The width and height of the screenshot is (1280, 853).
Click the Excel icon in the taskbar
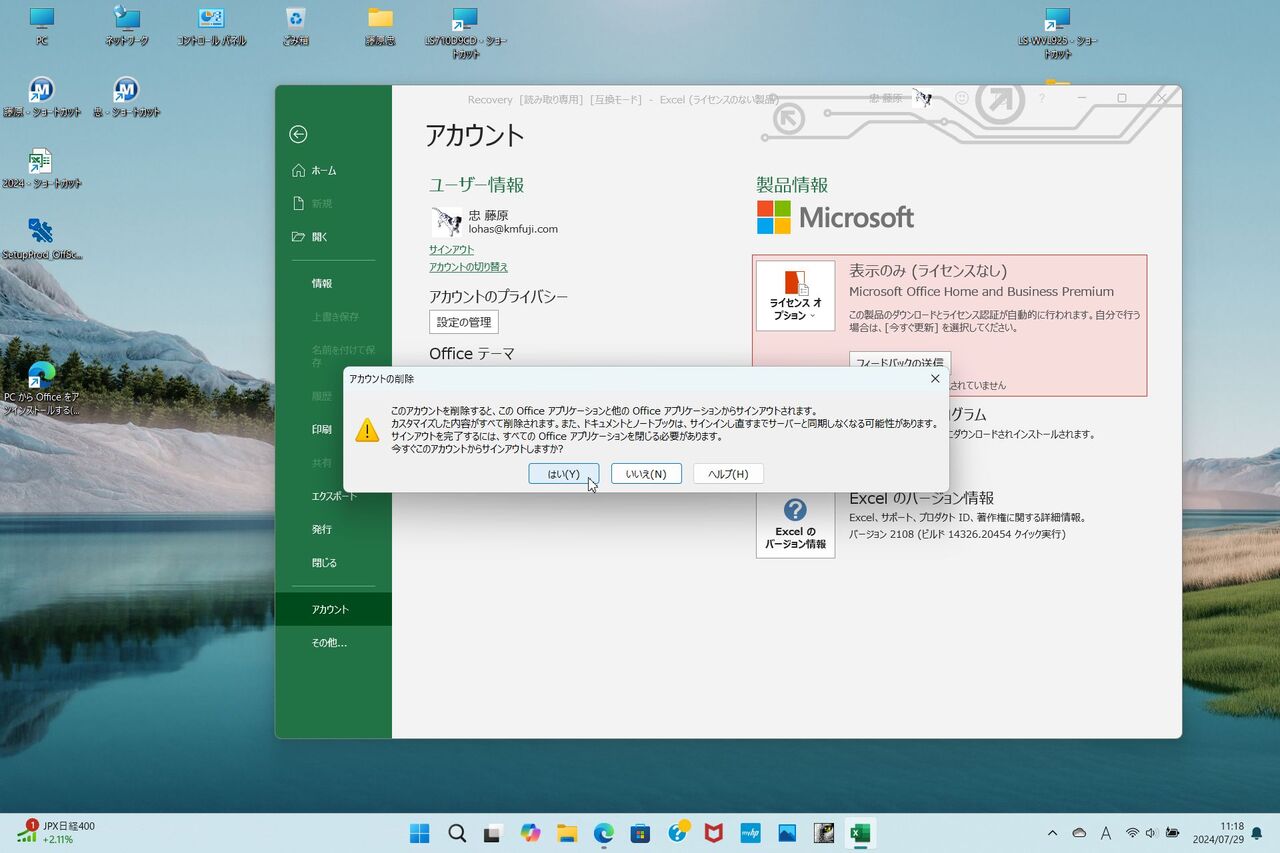point(860,833)
